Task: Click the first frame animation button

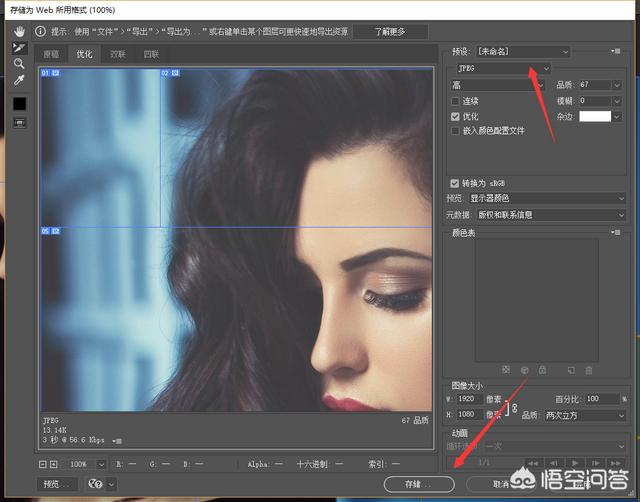Action: pos(533,463)
